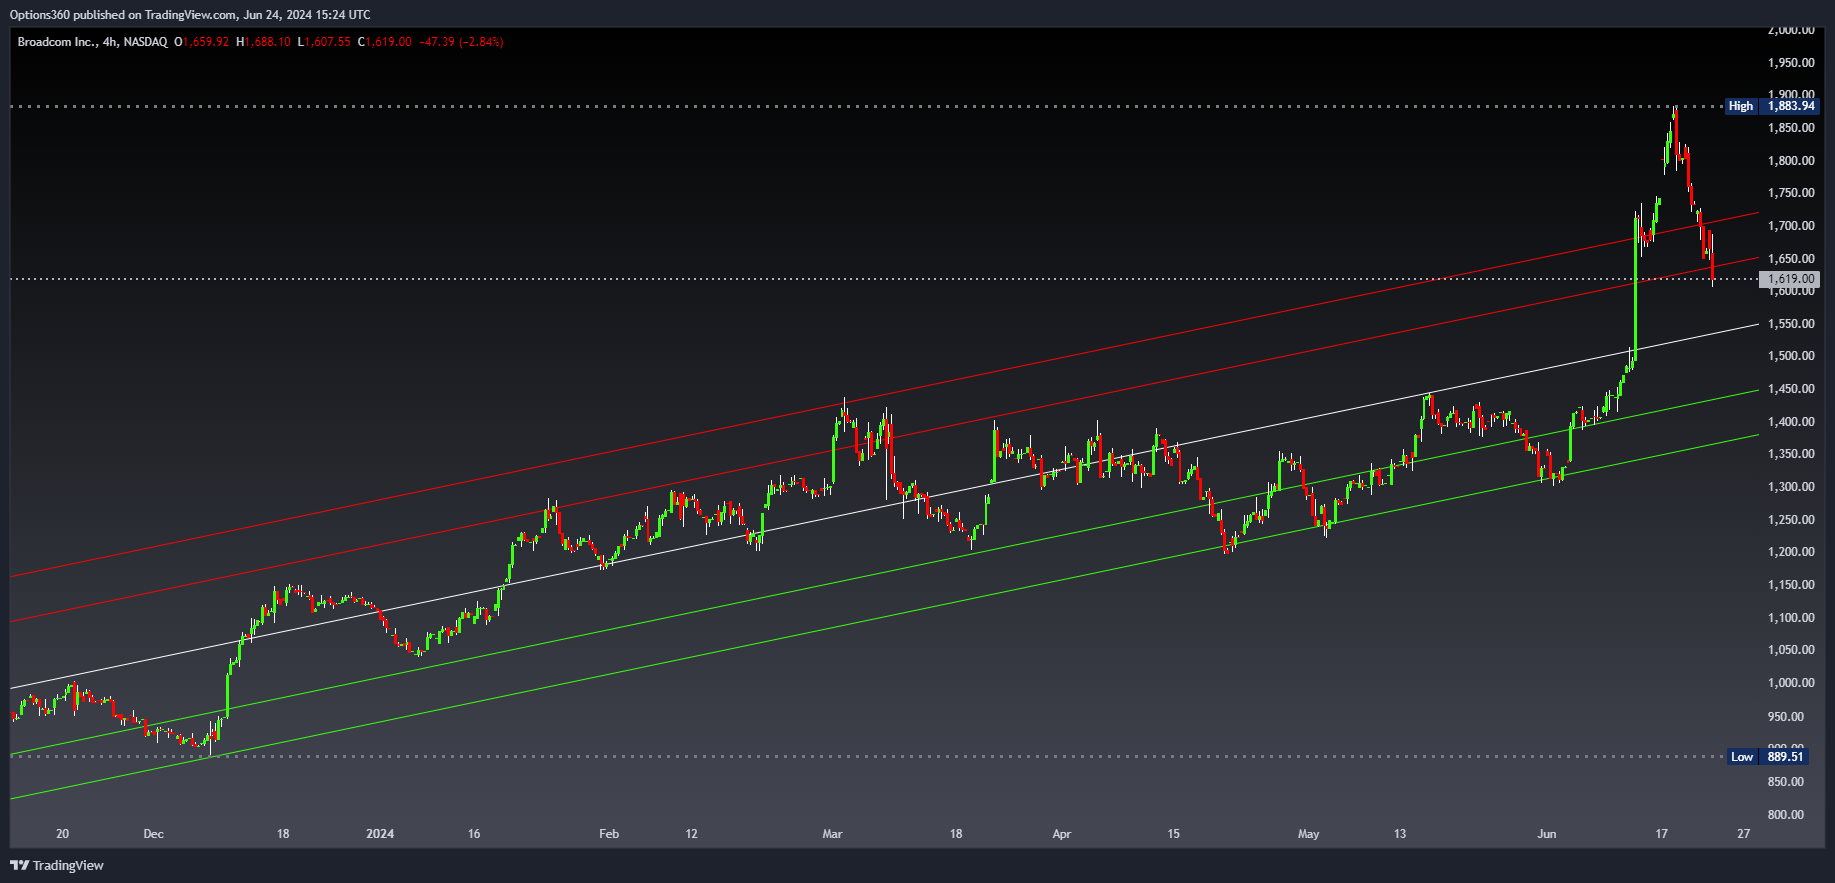Click the 17 date label on time axis
Viewport: 1835px width, 883px height.
pos(1661,834)
